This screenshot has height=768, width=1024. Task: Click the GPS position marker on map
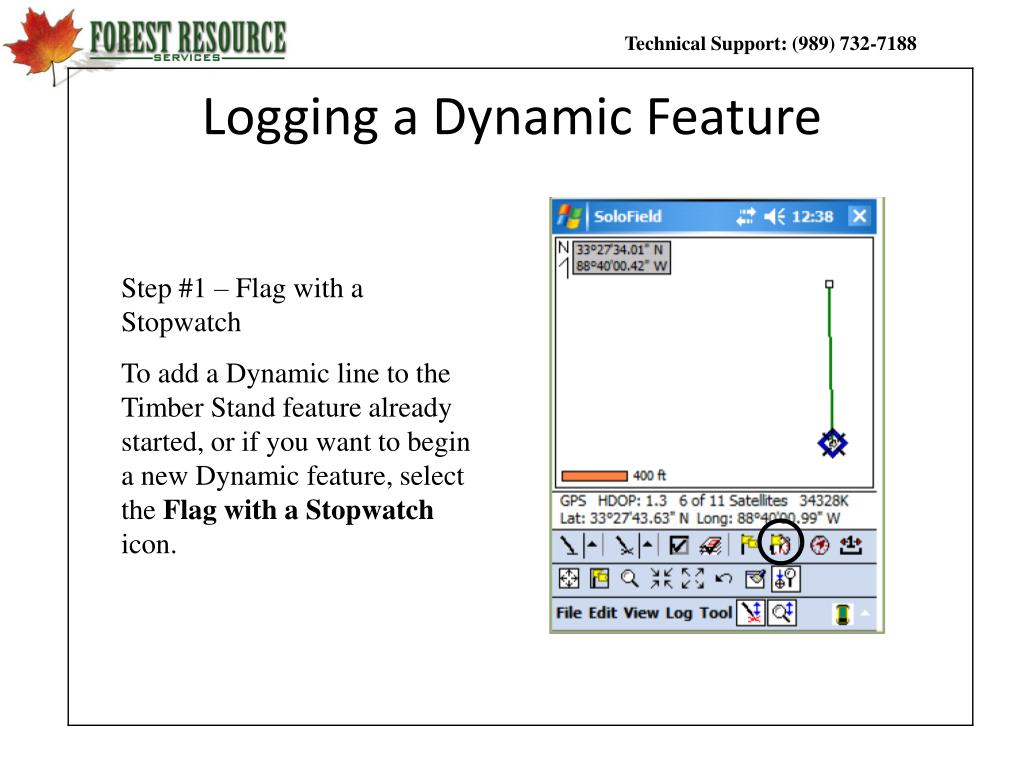click(833, 443)
